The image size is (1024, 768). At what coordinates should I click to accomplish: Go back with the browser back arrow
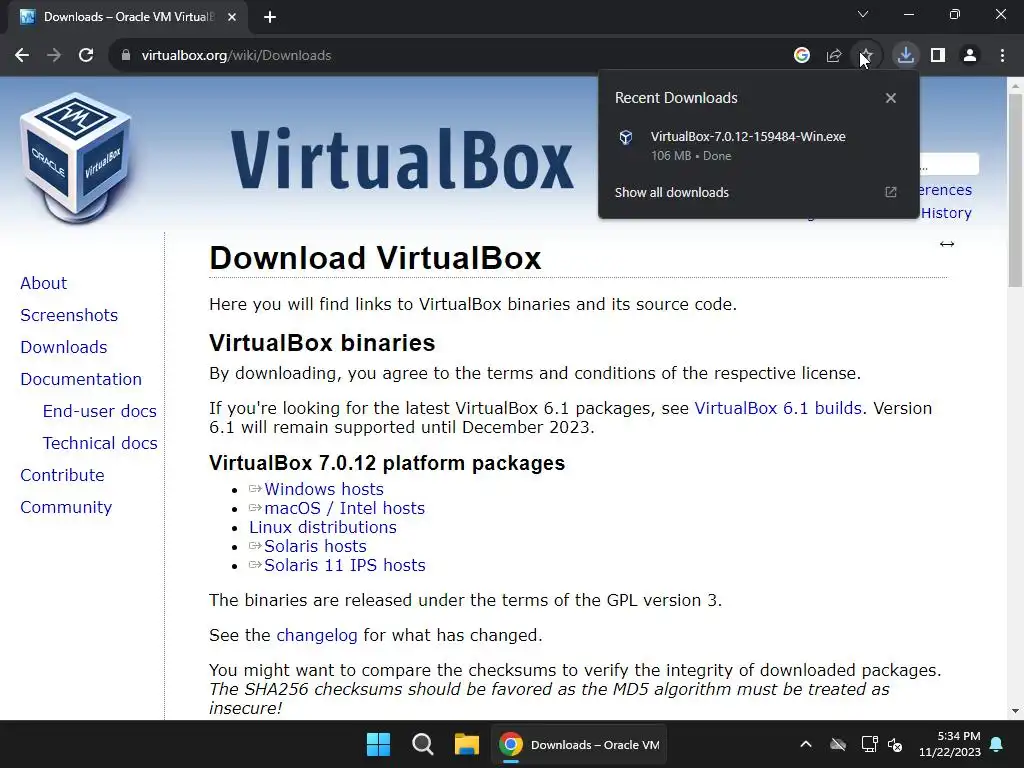[x=22, y=56]
